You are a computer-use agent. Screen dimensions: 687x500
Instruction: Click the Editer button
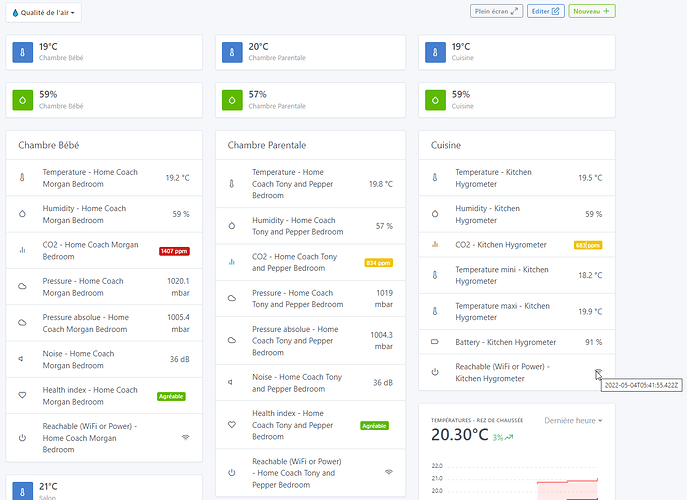[x=545, y=11]
